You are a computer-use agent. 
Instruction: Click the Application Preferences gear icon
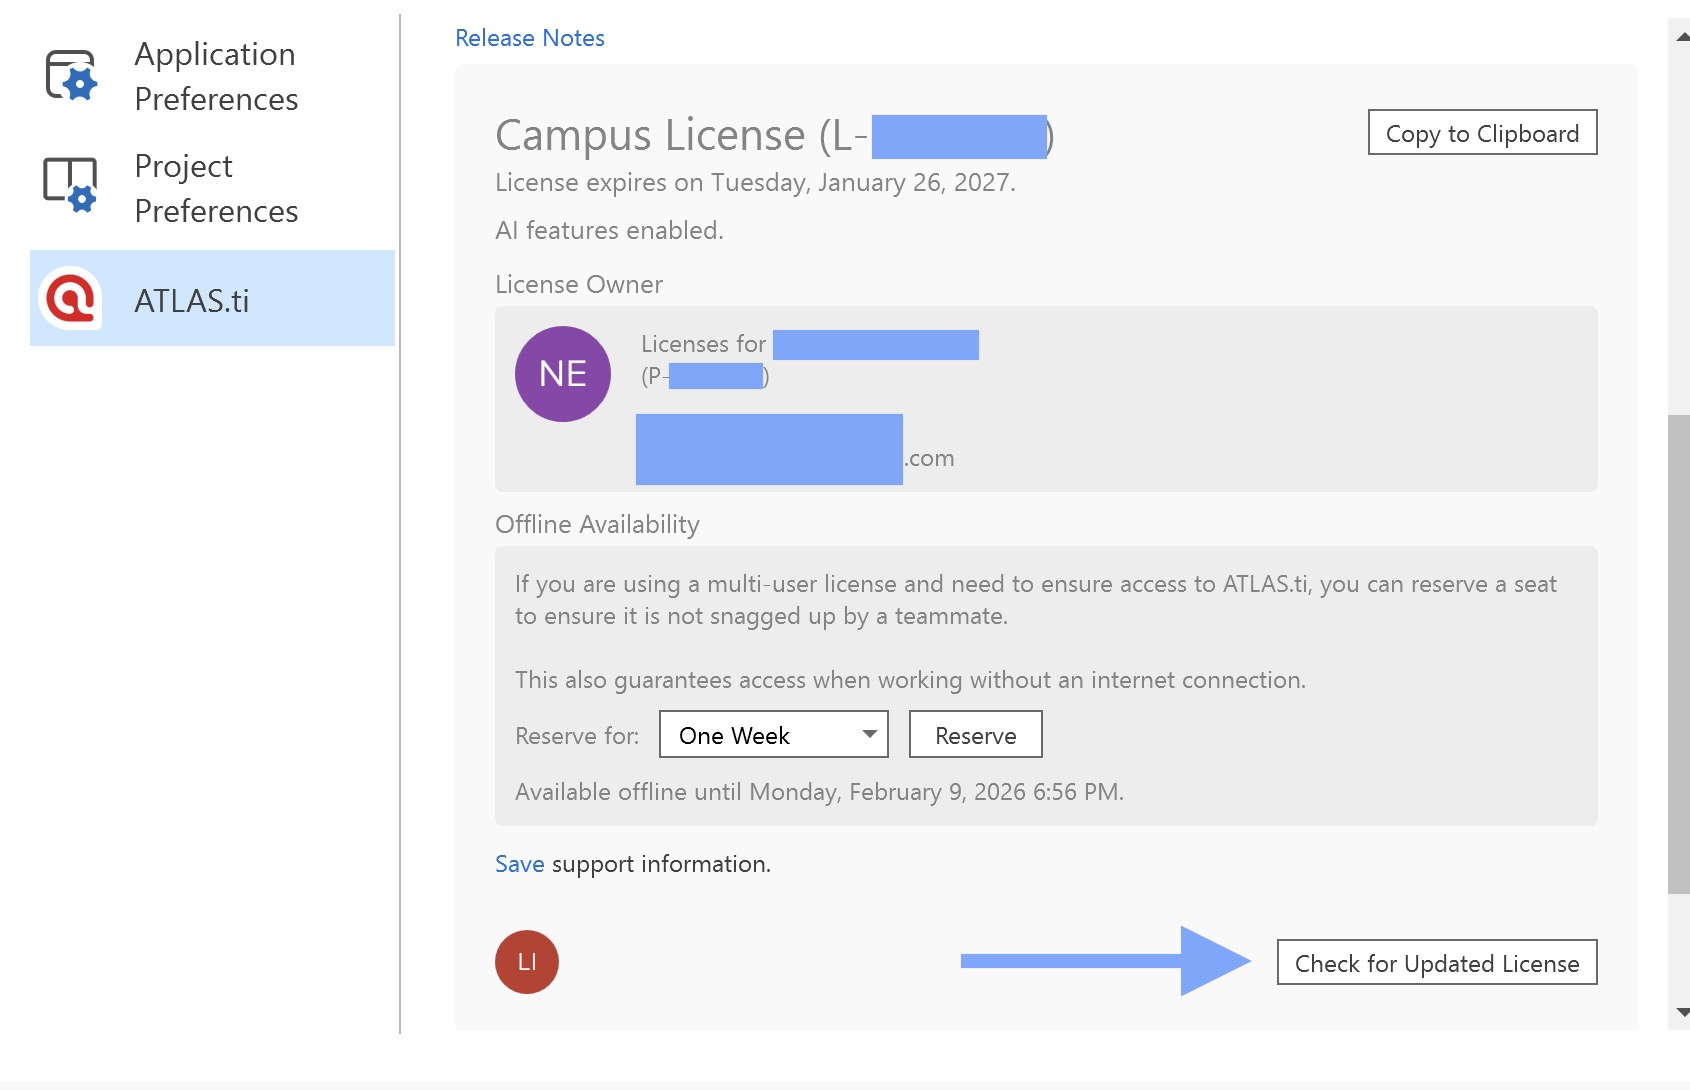(71, 76)
